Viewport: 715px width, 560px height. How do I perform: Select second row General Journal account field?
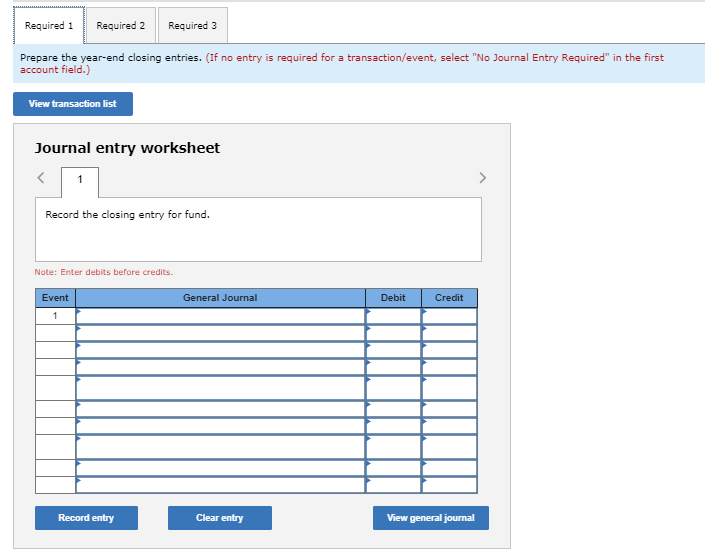220,333
